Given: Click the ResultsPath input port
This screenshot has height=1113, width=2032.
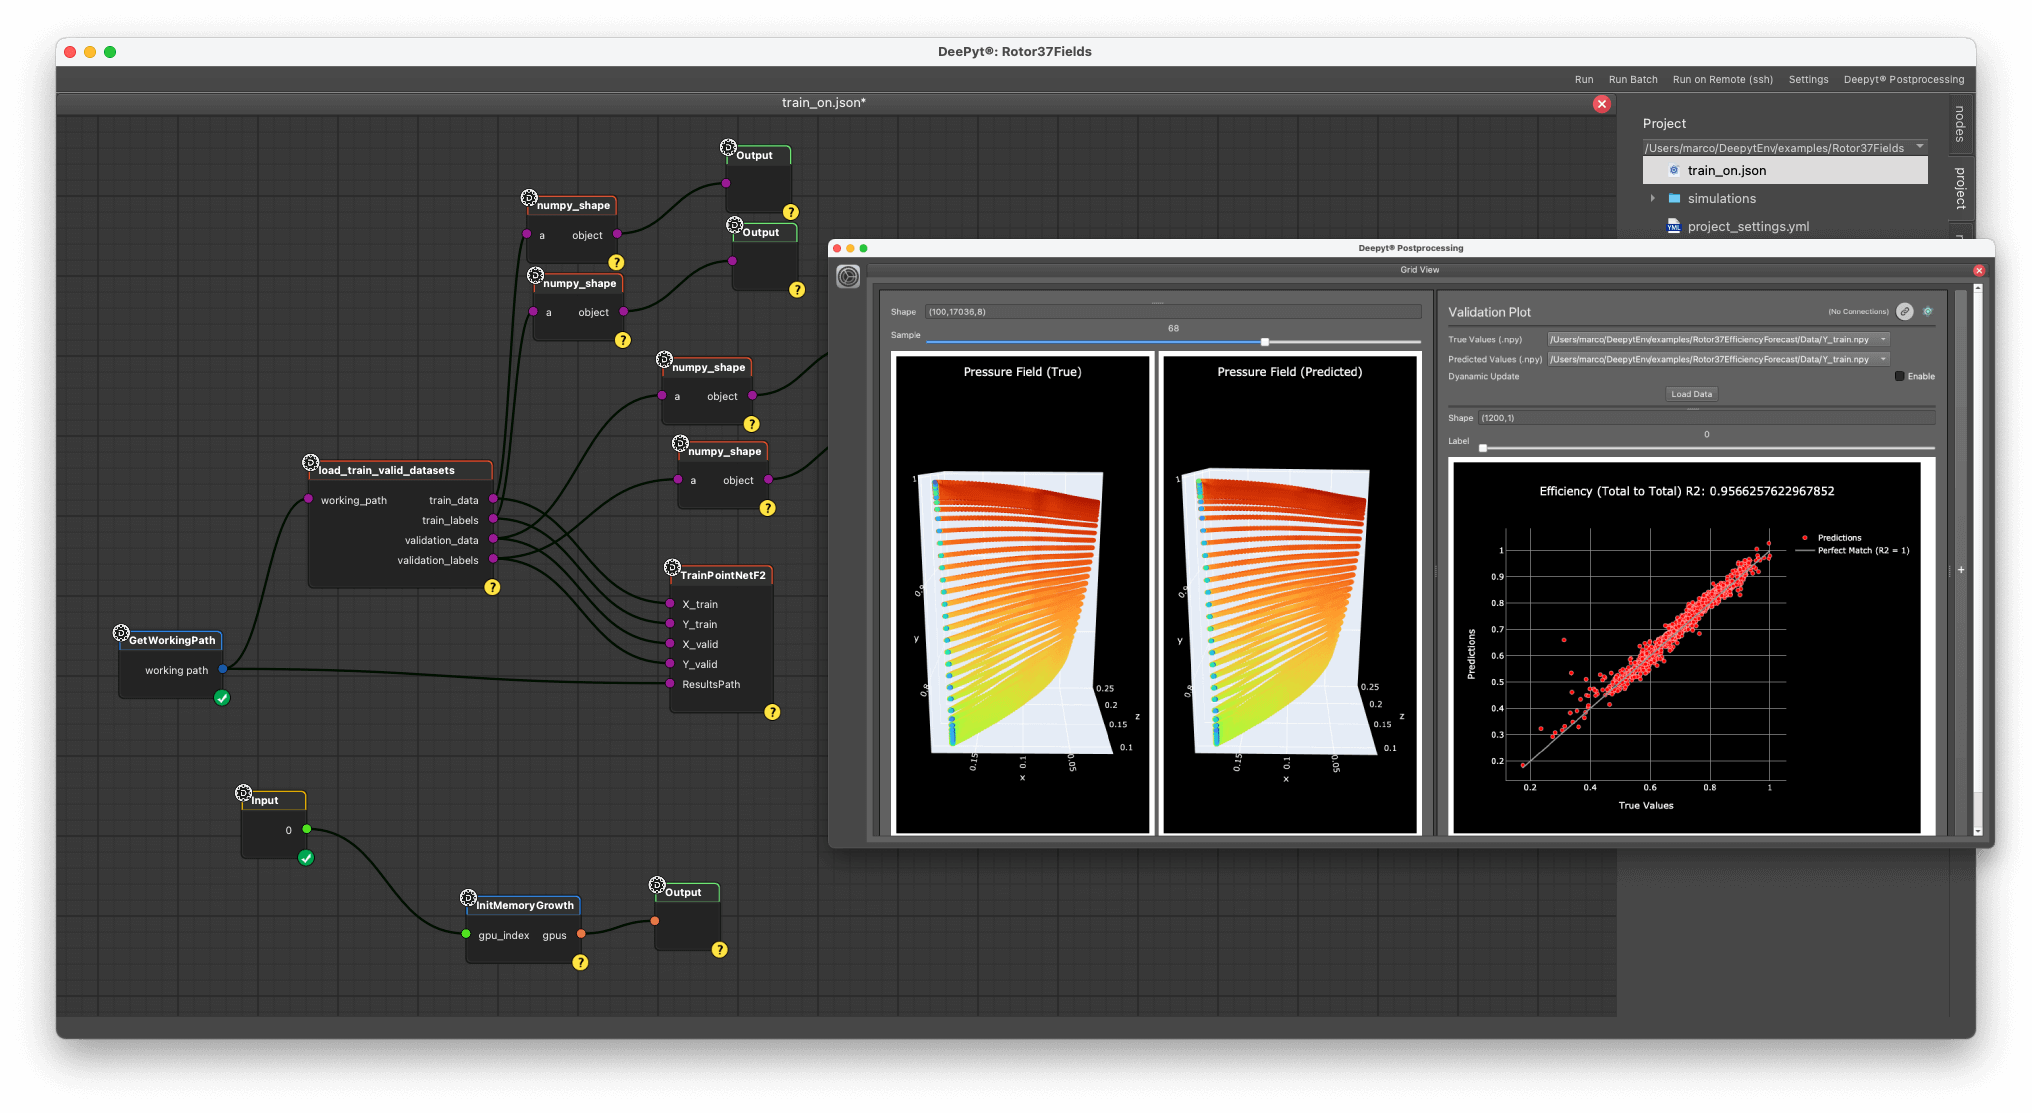Looking at the screenshot, I should [670, 684].
